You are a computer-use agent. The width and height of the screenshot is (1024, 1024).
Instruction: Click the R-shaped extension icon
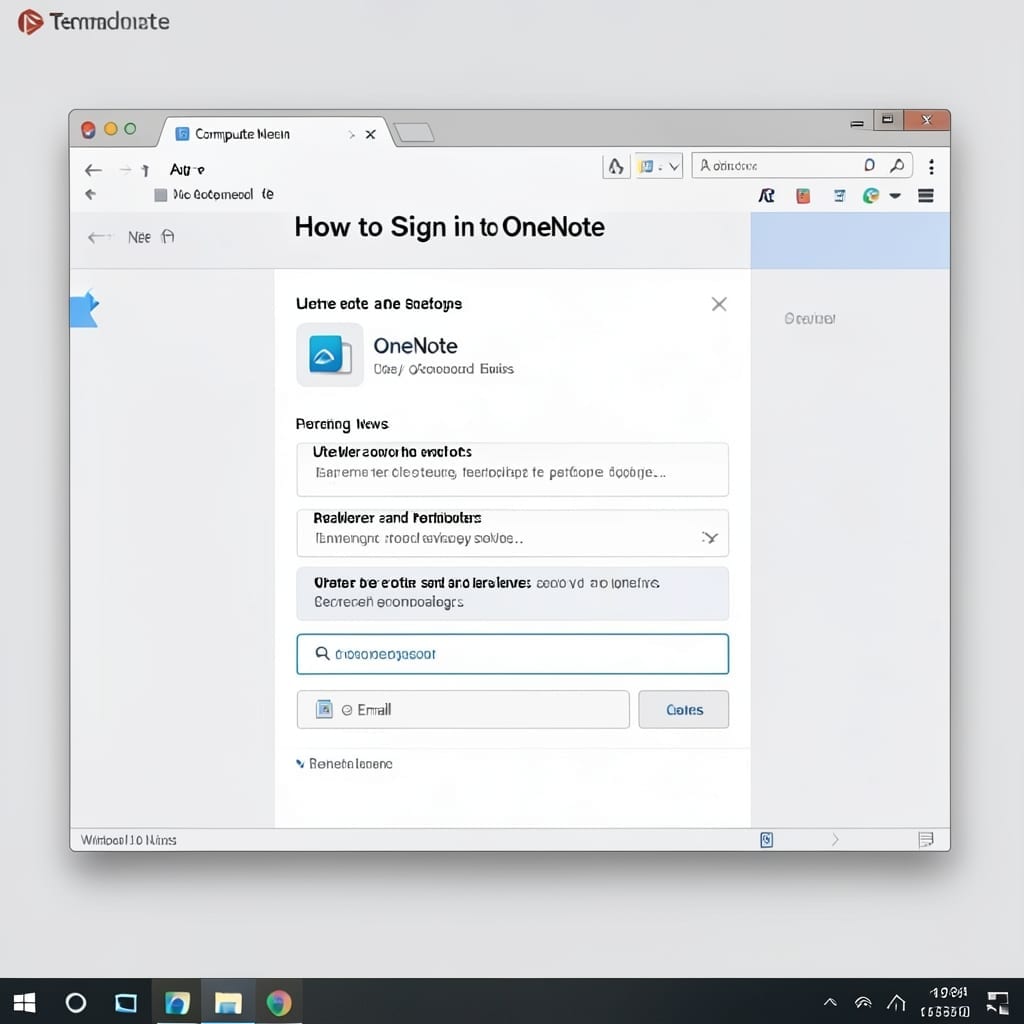pyautogui.click(x=767, y=195)
